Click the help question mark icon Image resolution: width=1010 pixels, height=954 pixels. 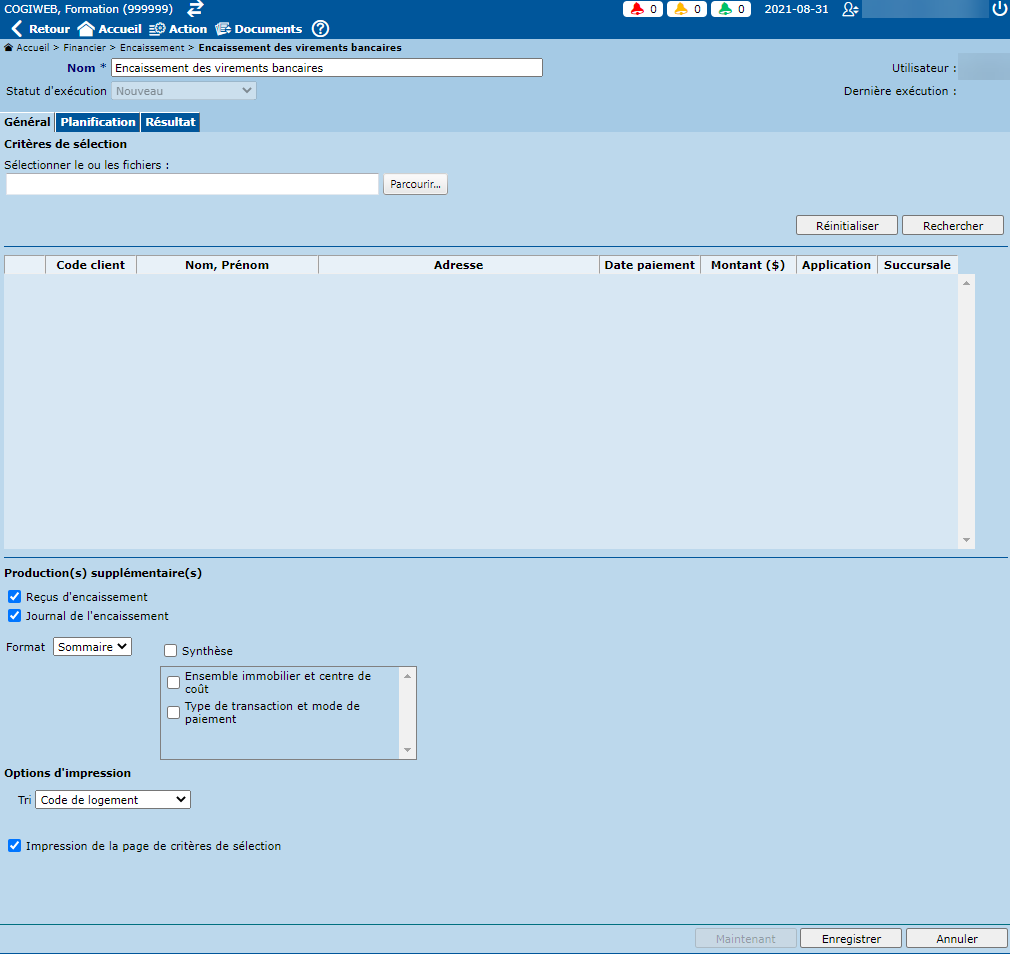pyautogui.click(x=320, y=29)
